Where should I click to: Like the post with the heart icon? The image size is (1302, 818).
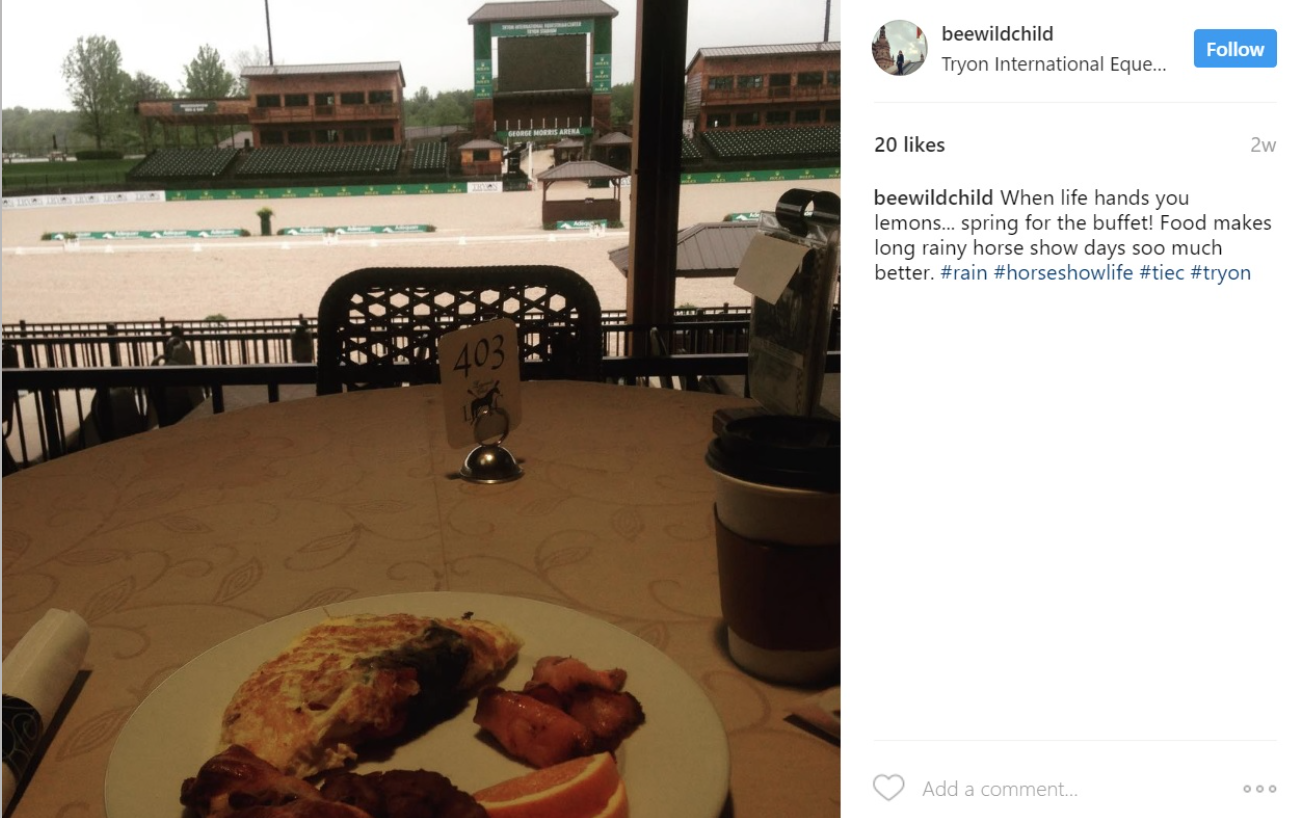coord(888,788)
